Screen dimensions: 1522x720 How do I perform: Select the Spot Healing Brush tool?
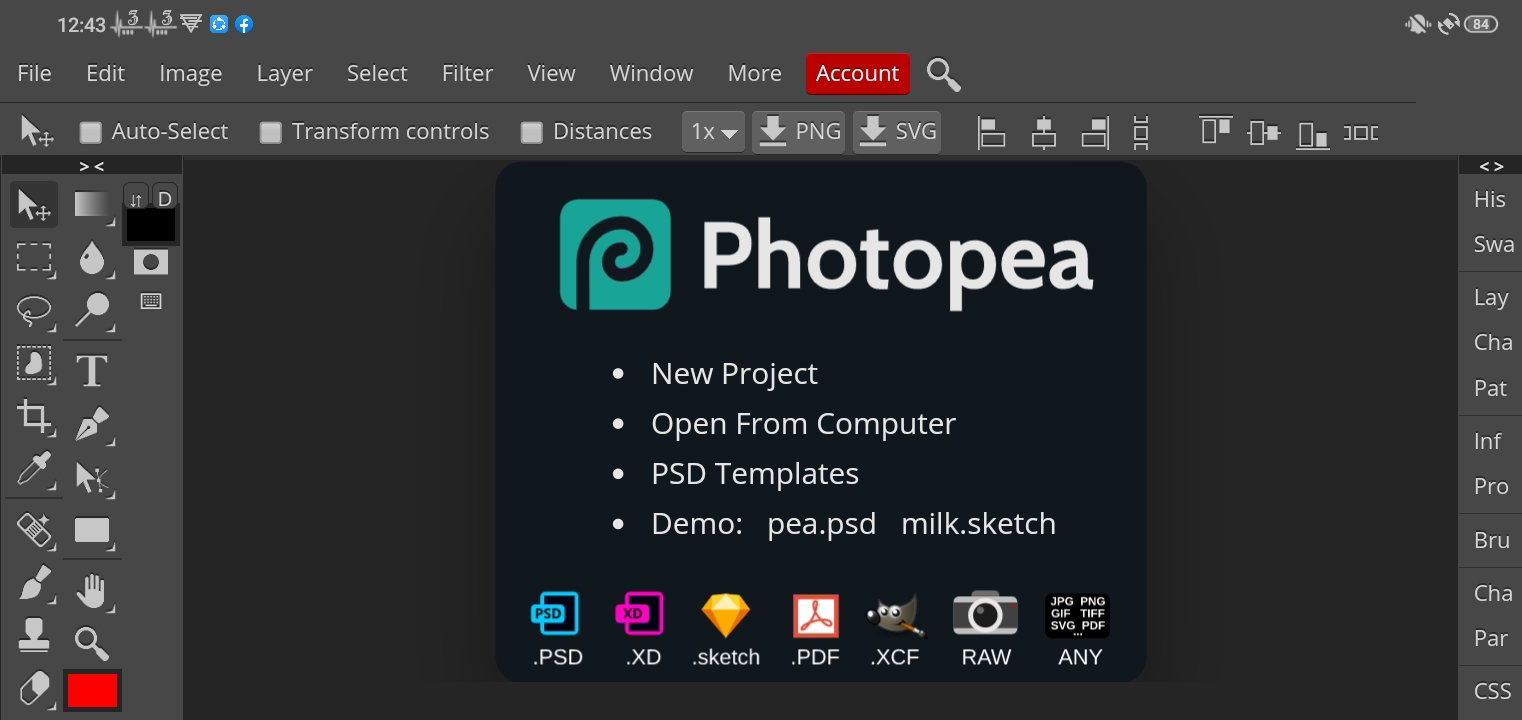point(34,529)
